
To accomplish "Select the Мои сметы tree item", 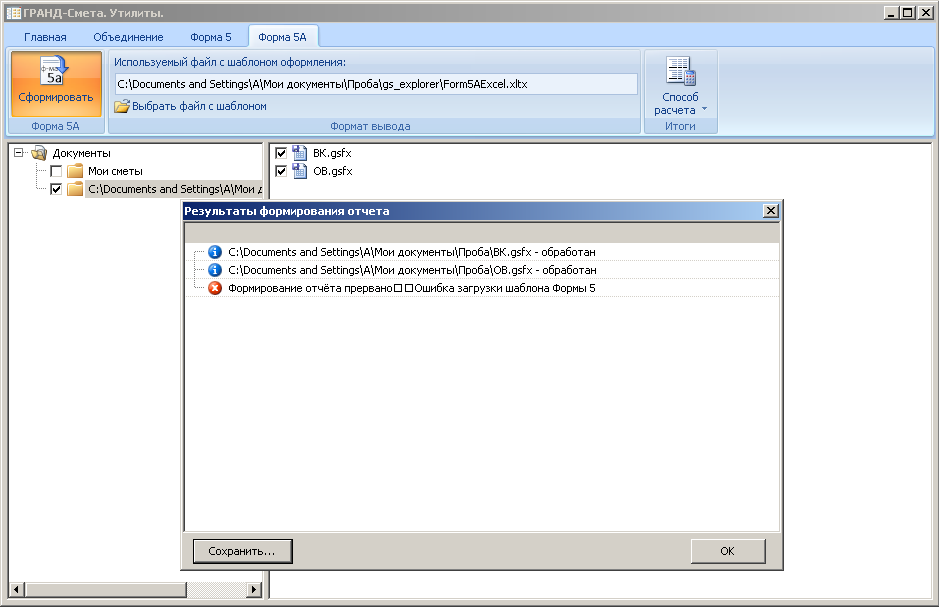I will coord(116,171).
